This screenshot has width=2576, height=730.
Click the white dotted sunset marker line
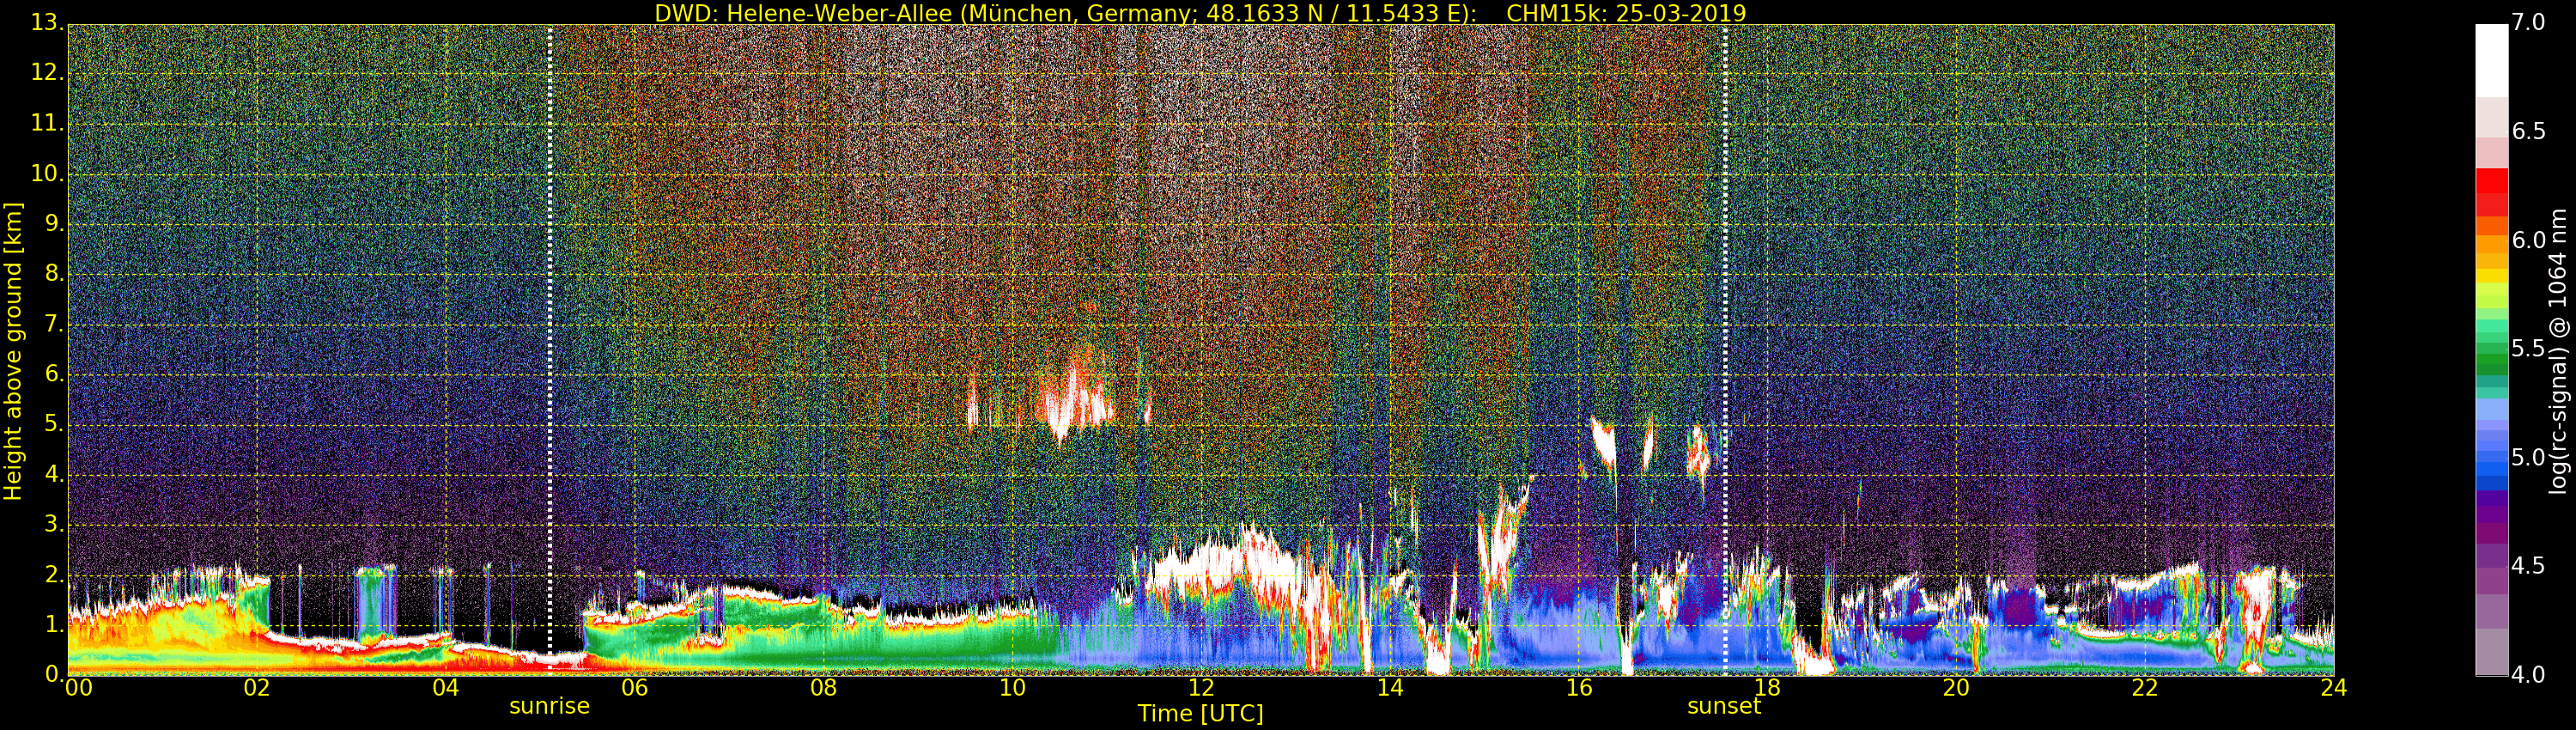pos(1725,350)
